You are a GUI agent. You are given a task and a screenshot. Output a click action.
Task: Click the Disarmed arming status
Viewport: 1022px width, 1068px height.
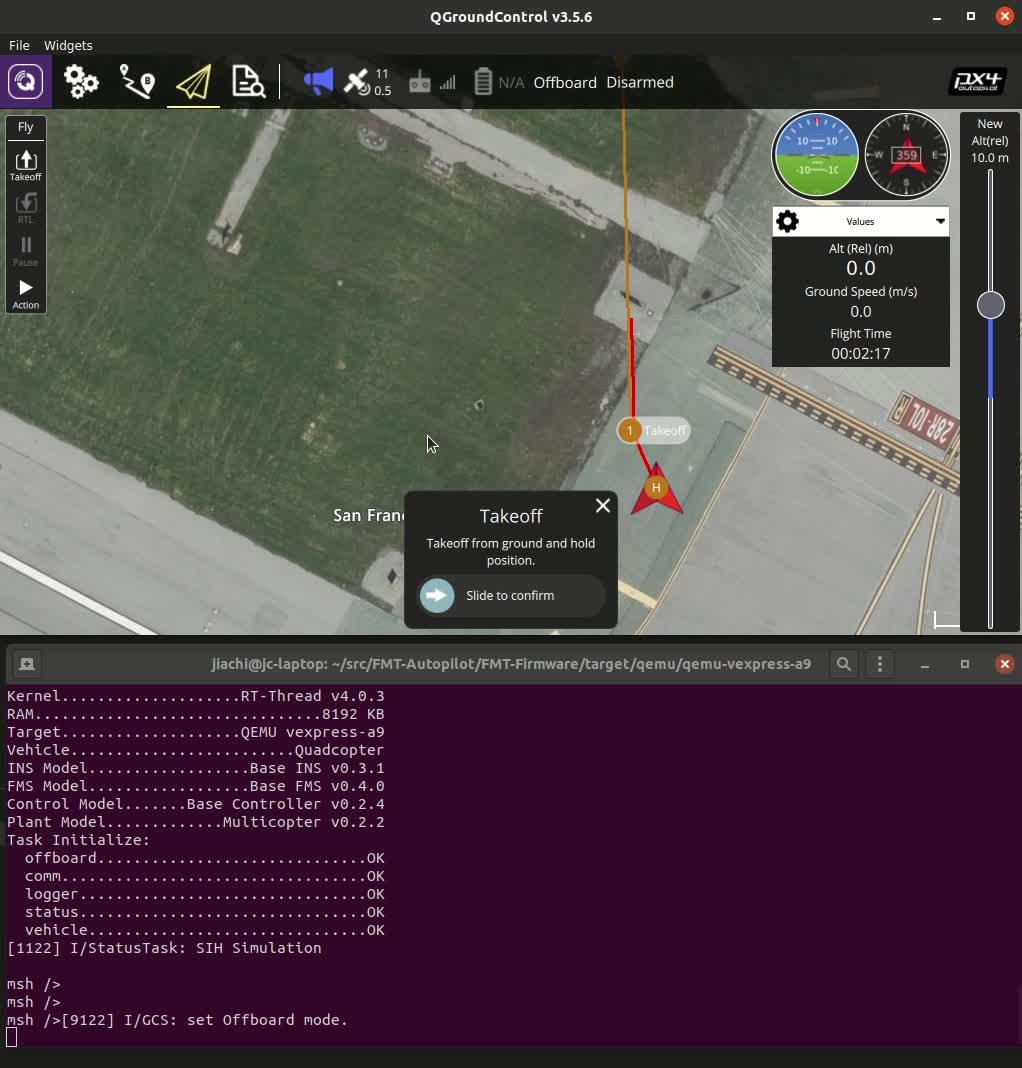pyautogui.click(x=639, y=82)
